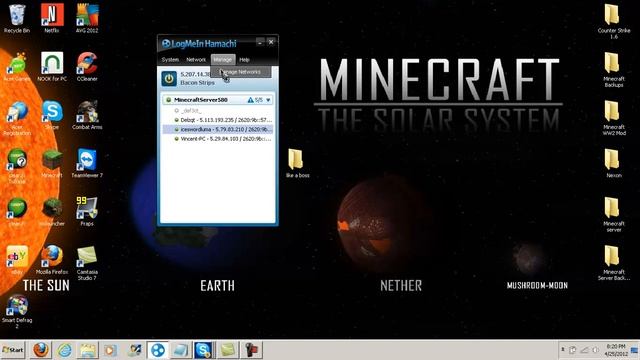Click the Bacon Strips client name
The width and height of the screenshot is (640, 360).
pos(197,82)
